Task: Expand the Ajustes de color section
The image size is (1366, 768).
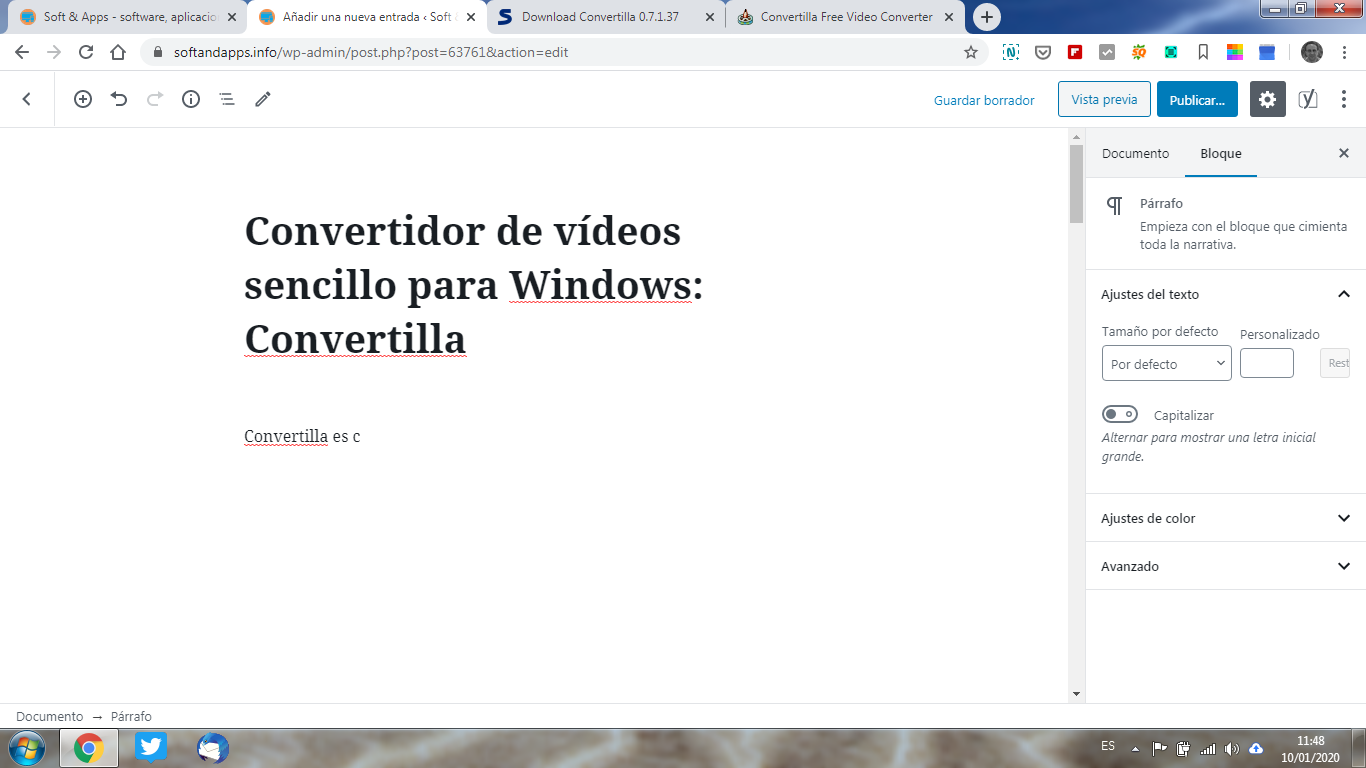Action: point(1226,518)
